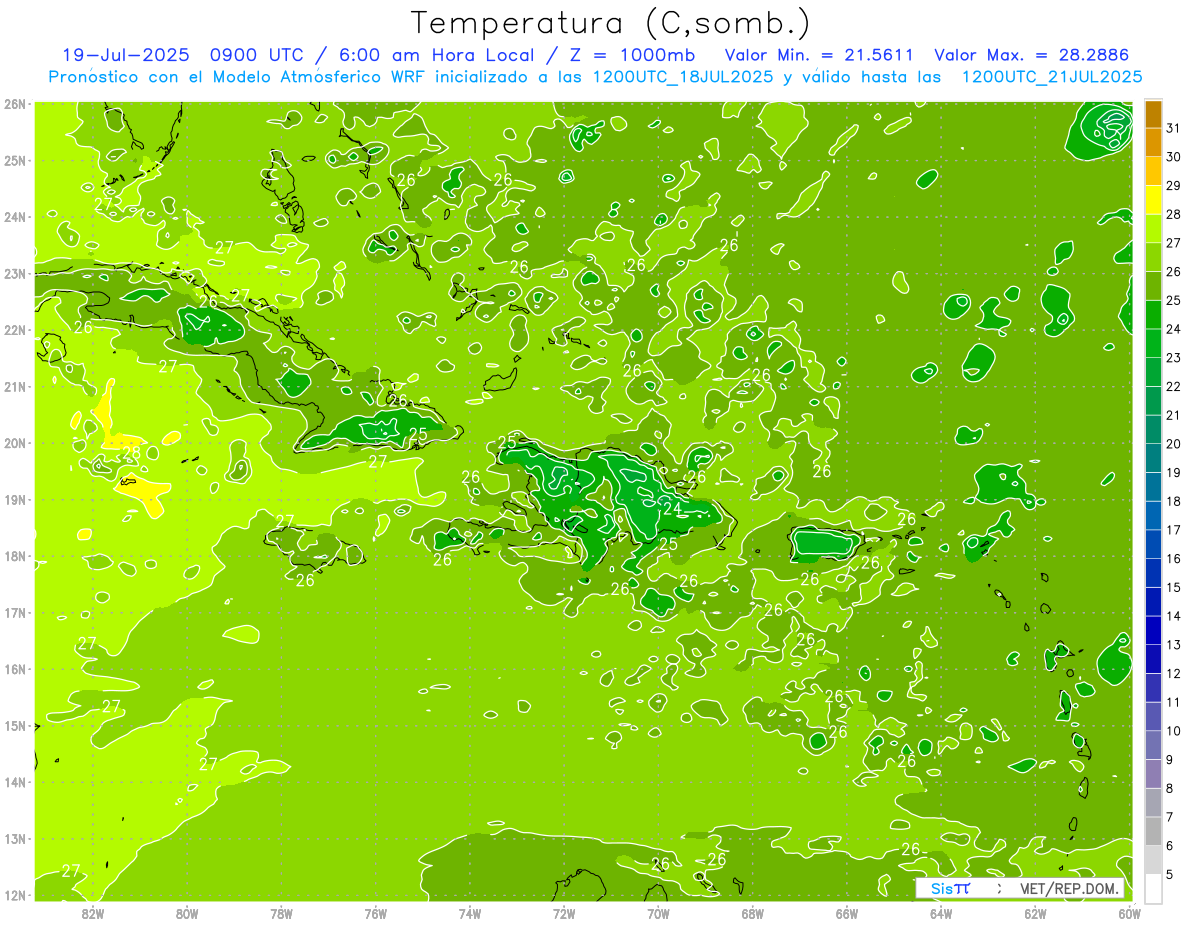Click the '64W' longitude axis label
This screenshot has height=927, width=1200.
click(x=940, y=913)
